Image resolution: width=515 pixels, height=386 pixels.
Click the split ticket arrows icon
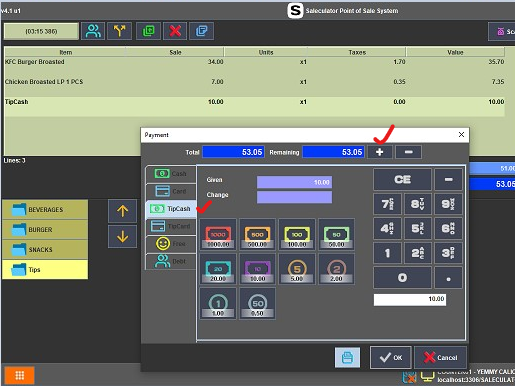click(120, 31)
